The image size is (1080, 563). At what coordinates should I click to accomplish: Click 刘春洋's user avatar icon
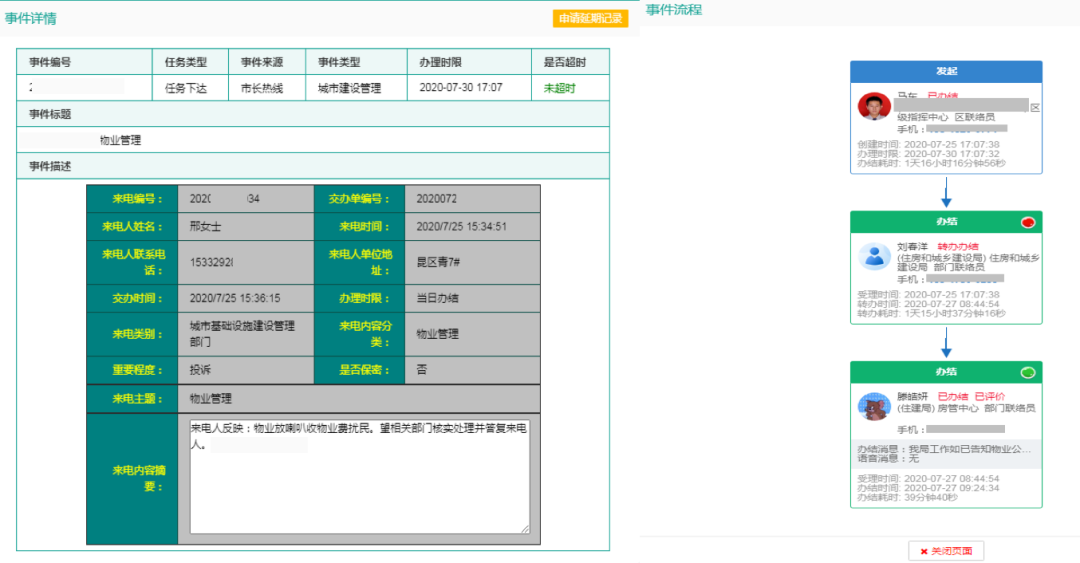point(874,256)
